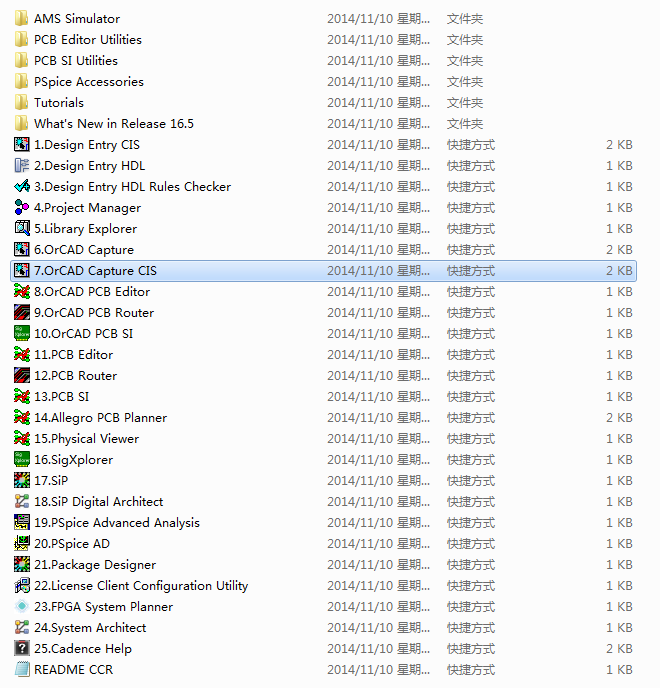Click the type cell of README CCR row
This screenshot has height=688, width=660.
click(x=471, y=670)
